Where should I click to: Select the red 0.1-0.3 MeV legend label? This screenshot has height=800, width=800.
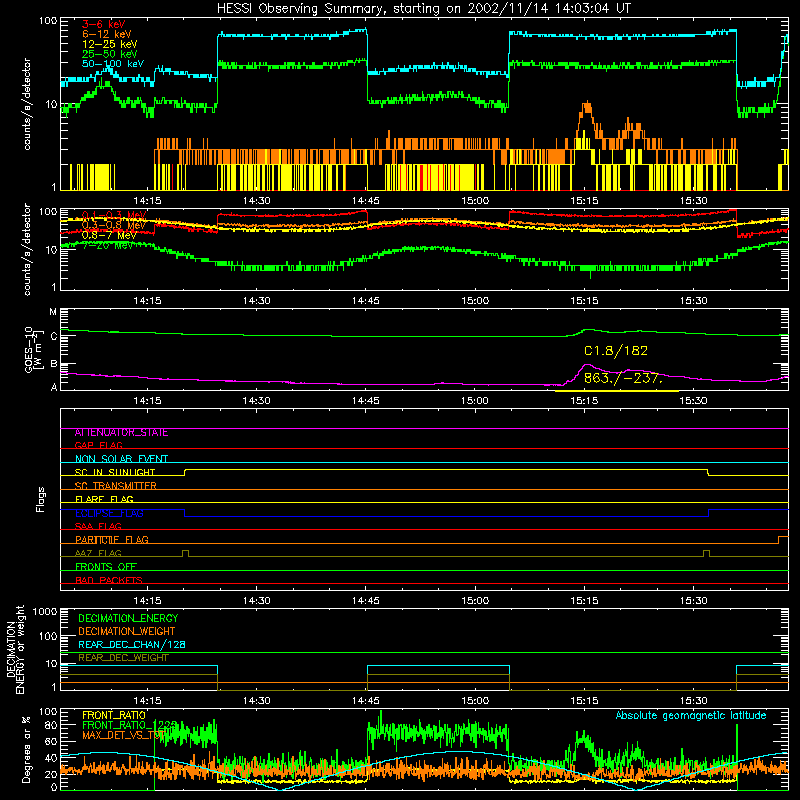[x=114, y=215]
